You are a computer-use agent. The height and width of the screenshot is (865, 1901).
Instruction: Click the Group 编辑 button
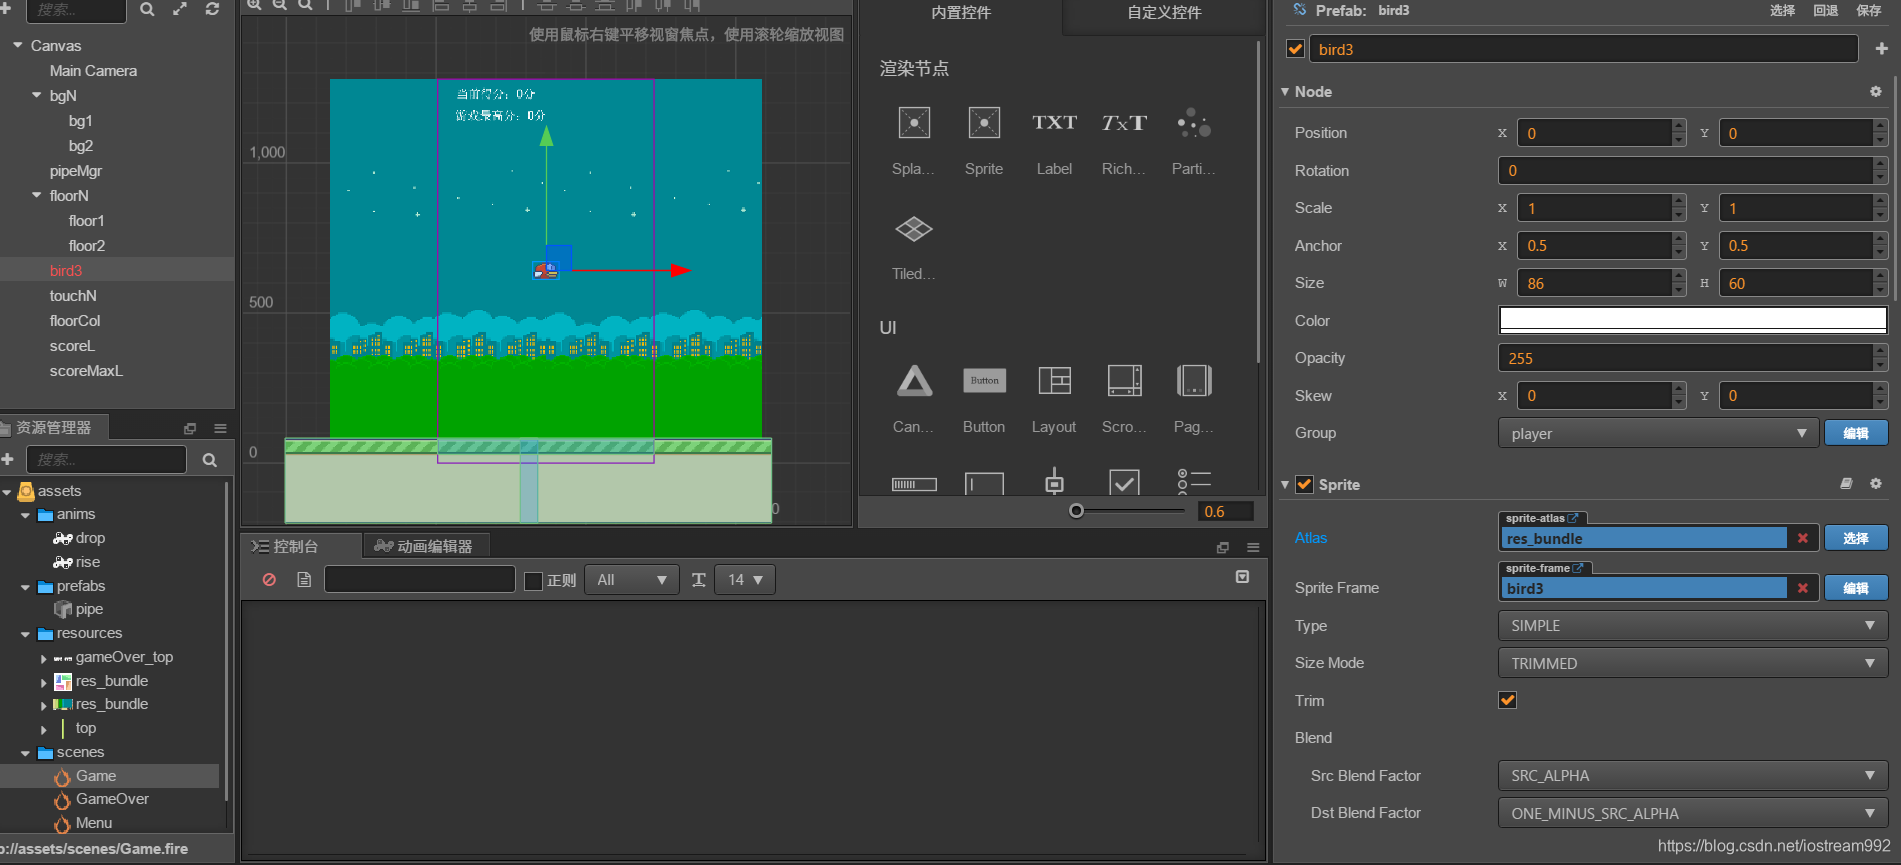(1856, 433)
